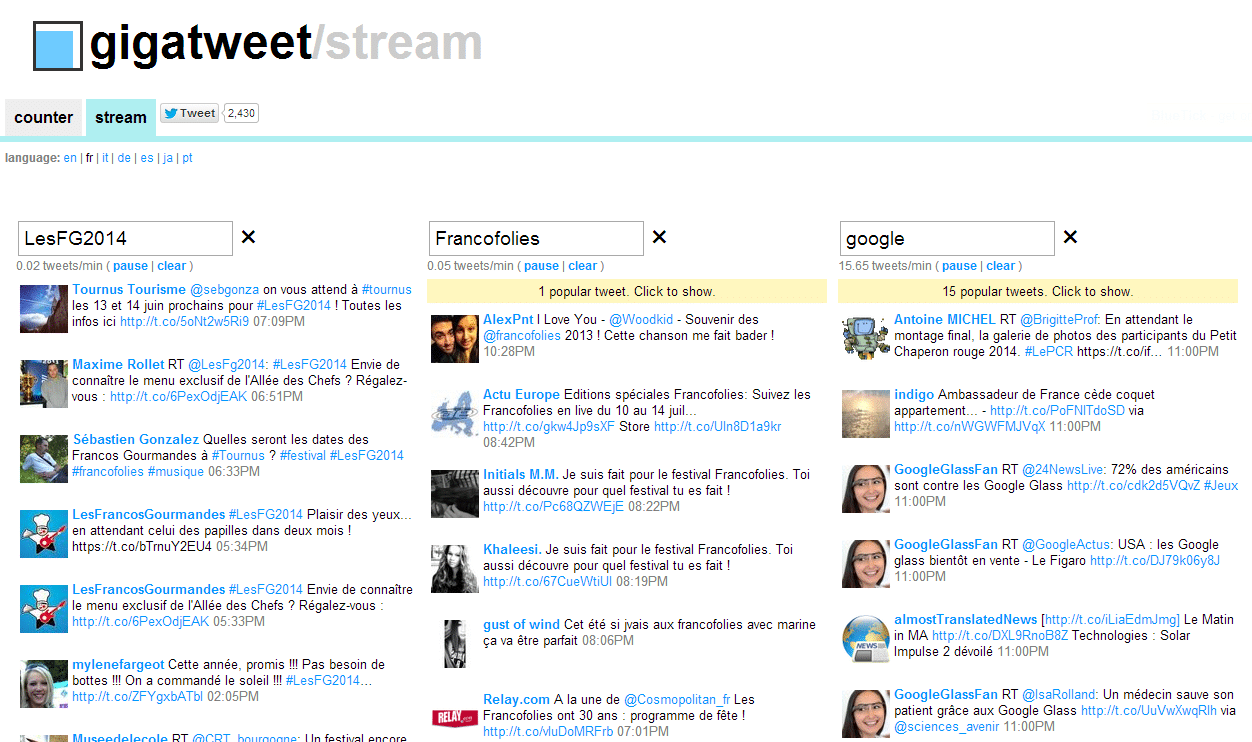This screenshot has height=742, width=1252.
Task: Open AlexPnt avatar picture
Action: point(455,338)
